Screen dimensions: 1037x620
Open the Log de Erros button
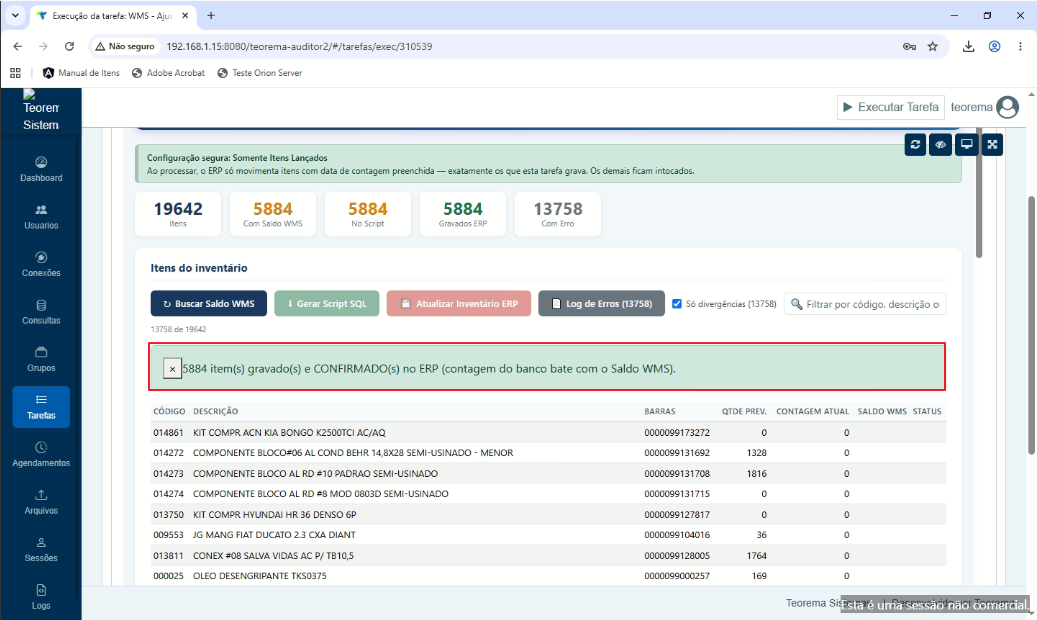coord(601,304)
